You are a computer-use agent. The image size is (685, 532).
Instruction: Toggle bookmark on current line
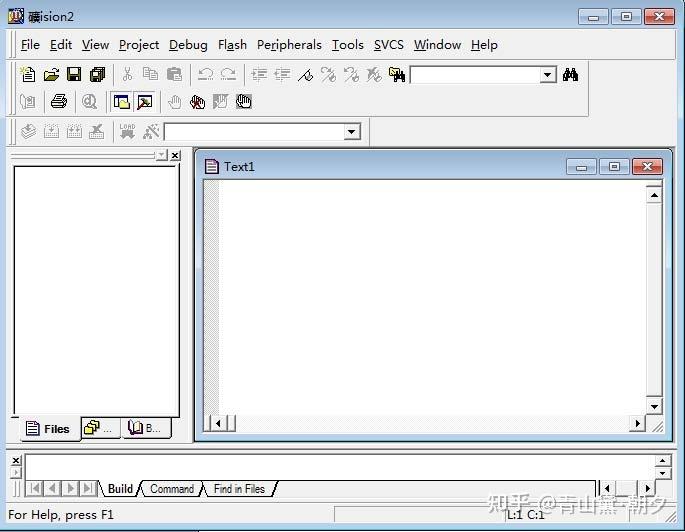[x=305, y=75]
